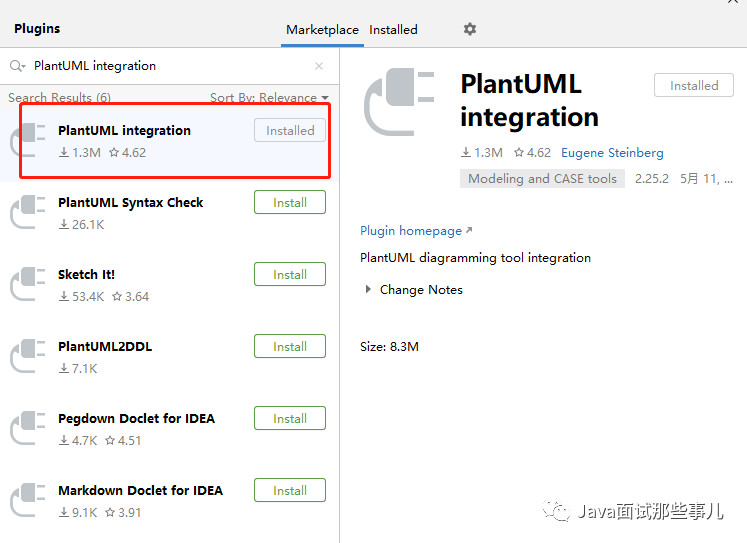The width and height of the screenshot is (747, 543).
Task: Click the Size: 8.3M text
Action: point(389,347)
